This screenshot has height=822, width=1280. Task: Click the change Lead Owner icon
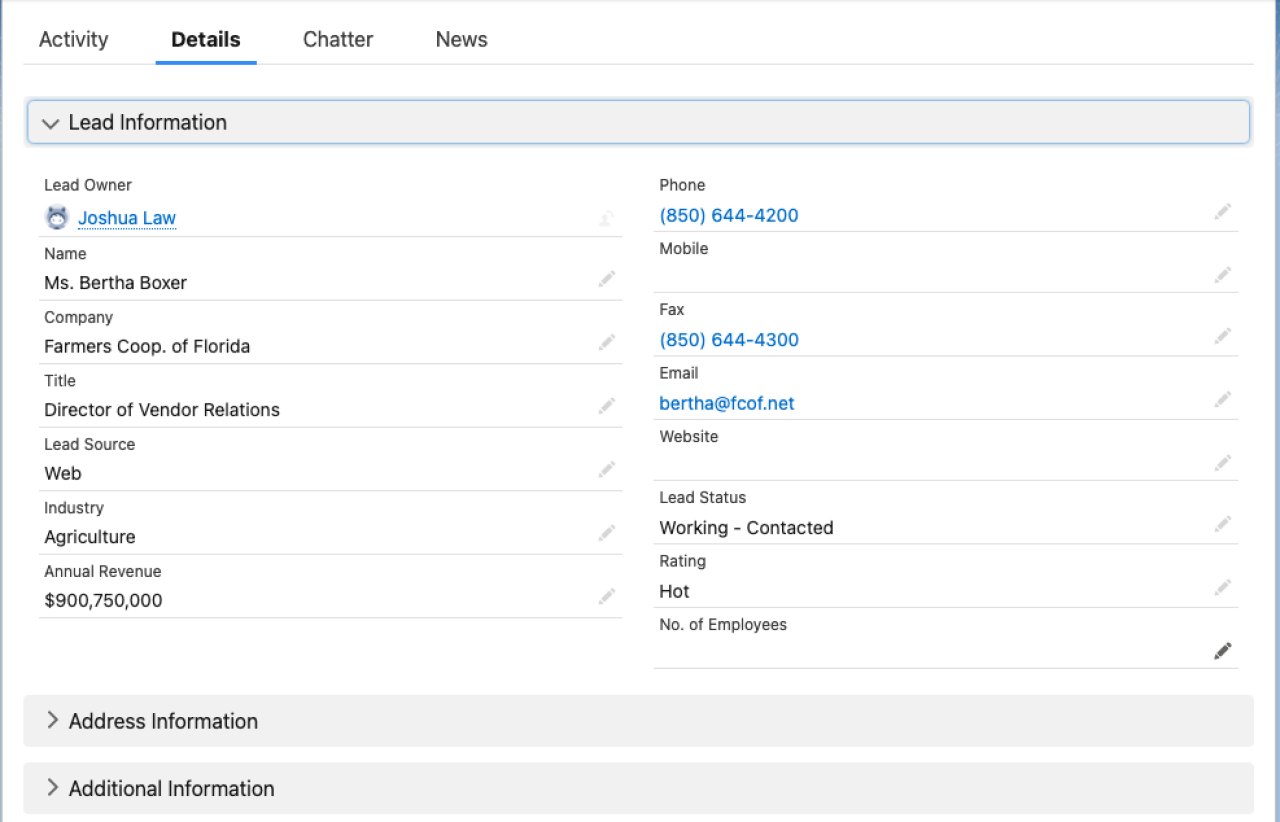(x=606, y=218)
